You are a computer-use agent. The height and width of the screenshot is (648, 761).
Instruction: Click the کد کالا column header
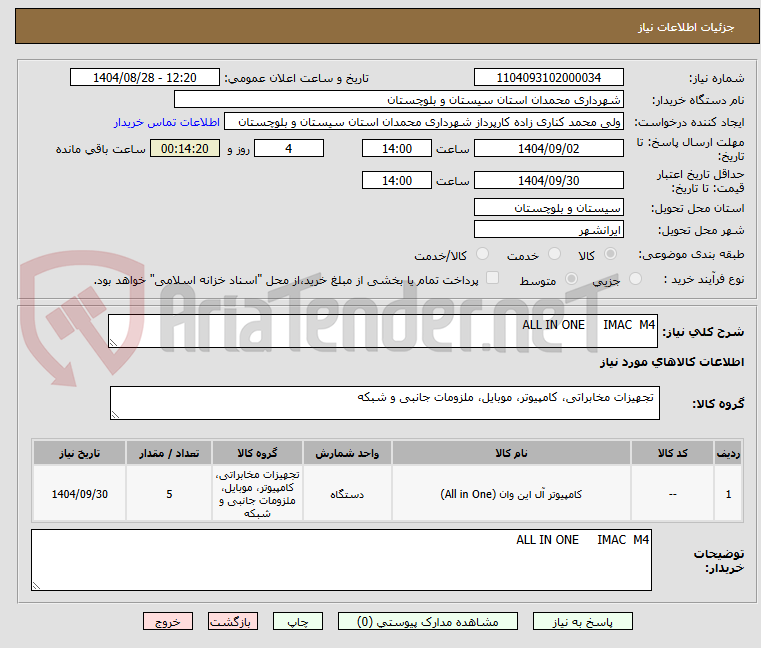click(672, 453)
